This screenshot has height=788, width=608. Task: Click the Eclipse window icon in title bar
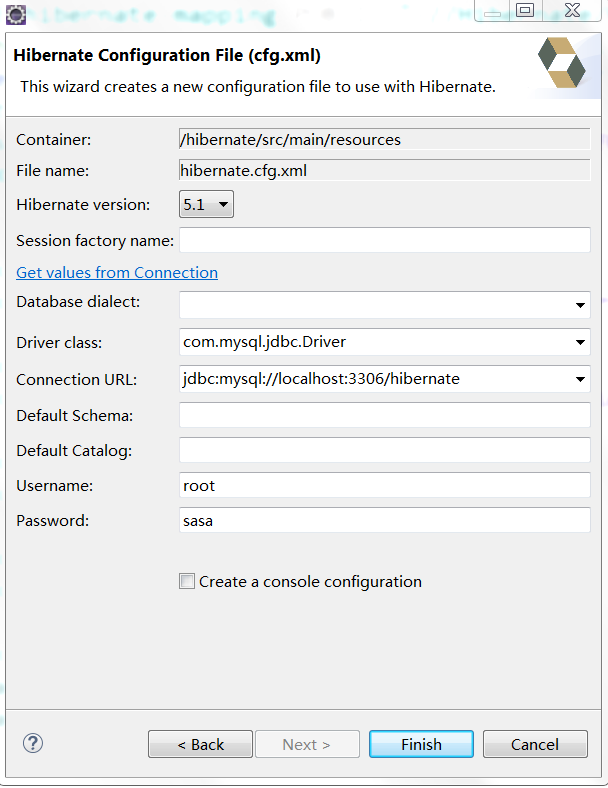(16, 15)
